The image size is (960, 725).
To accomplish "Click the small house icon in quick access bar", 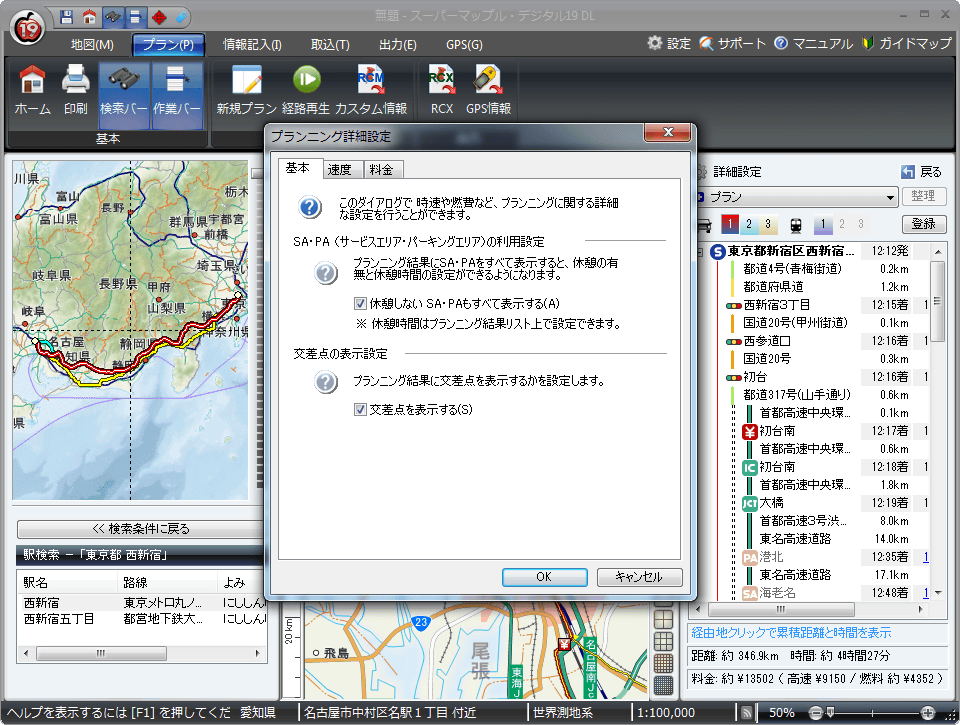I will (89, 17).
